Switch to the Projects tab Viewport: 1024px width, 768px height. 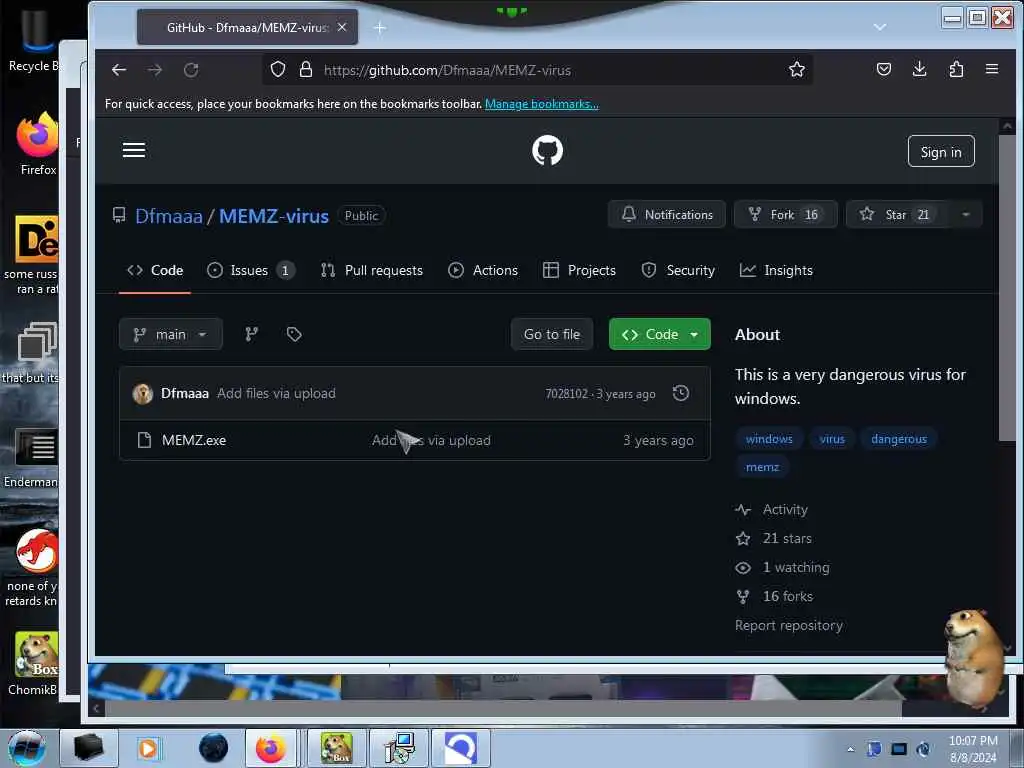click(579, 270)
